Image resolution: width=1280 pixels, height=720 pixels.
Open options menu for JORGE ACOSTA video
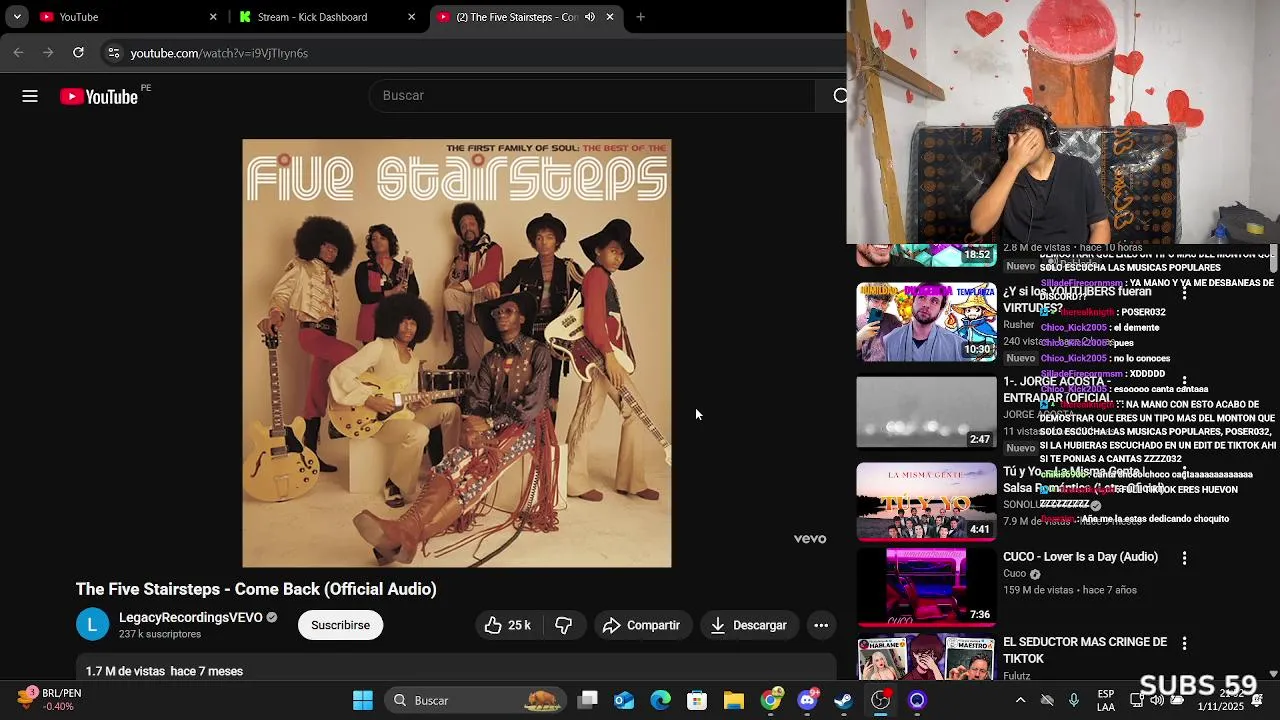pyautogui.click(x=1184, y=383)
